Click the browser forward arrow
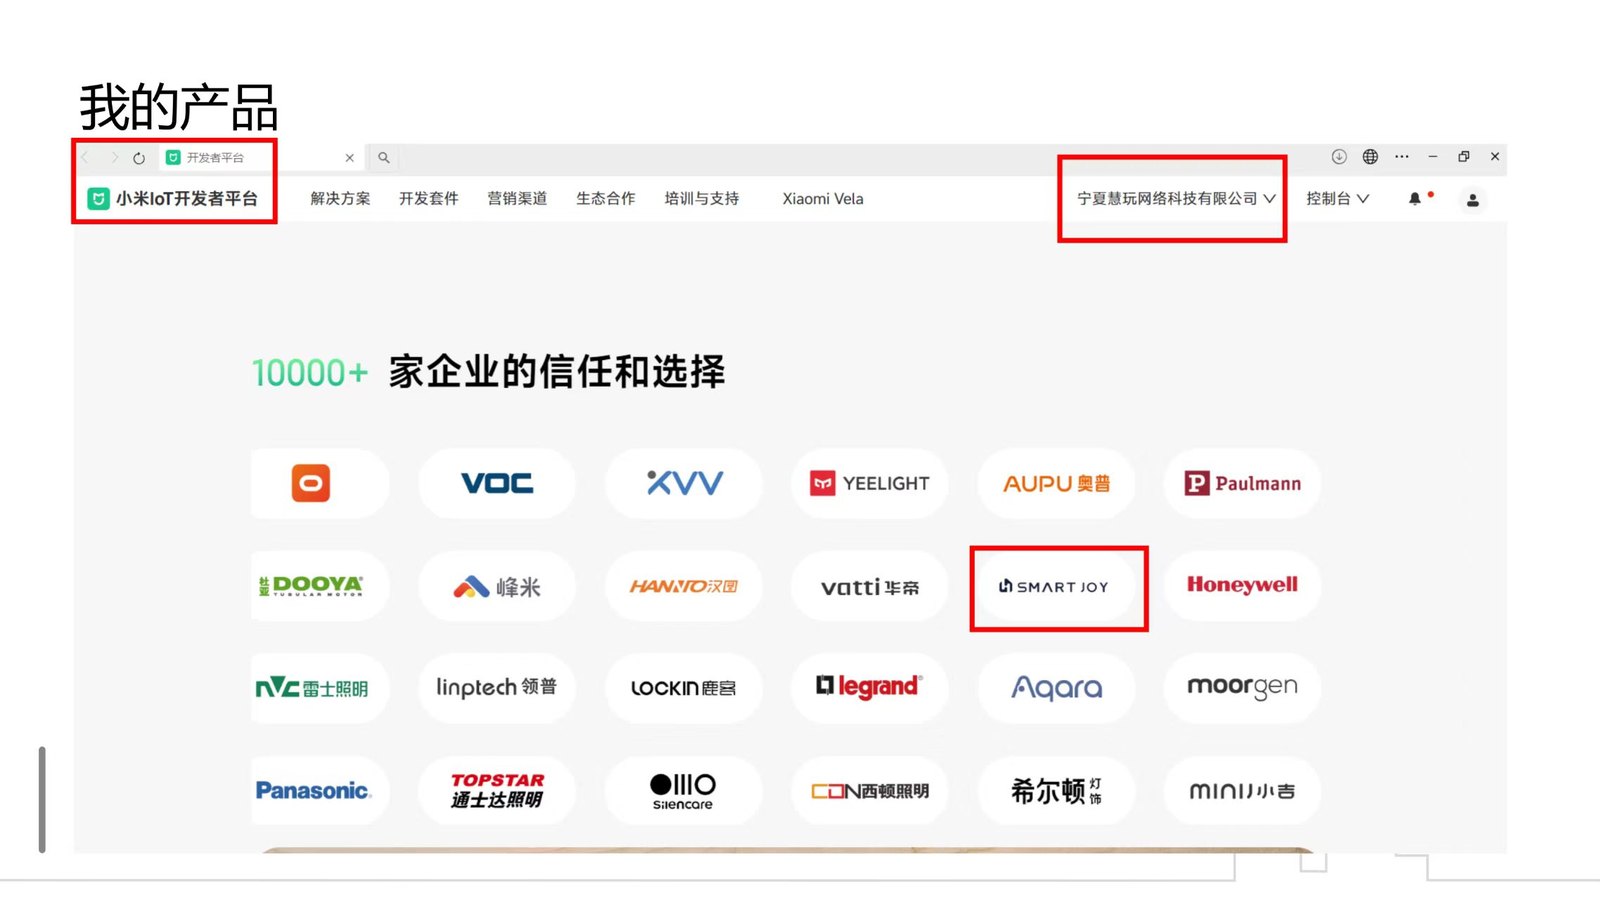Viewport: 1600px width, 900px height. (x=114, y=158)
